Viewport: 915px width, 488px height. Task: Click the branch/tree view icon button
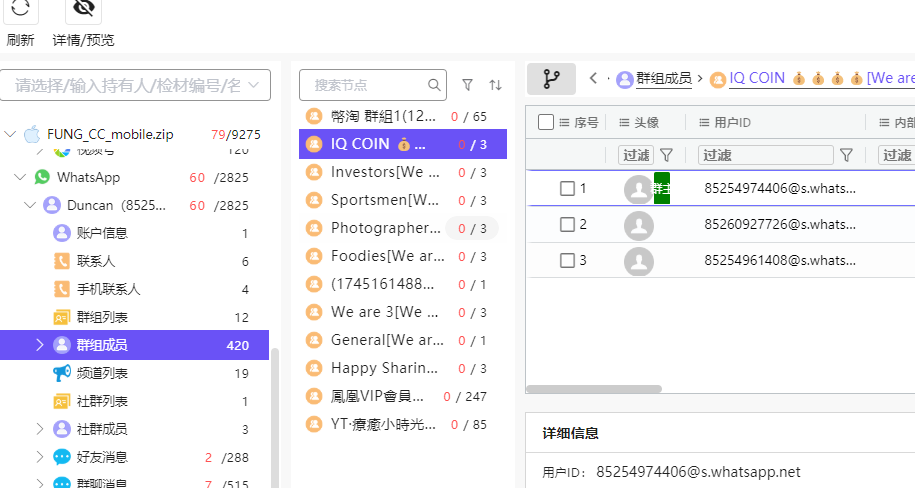click(551, 79)
